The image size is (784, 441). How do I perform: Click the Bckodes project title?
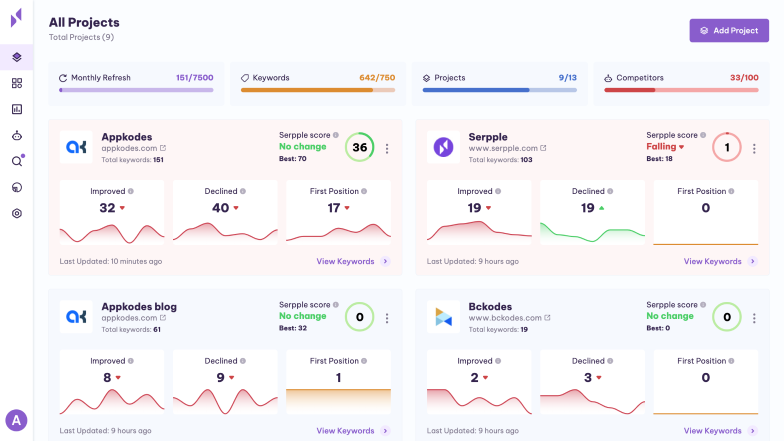(x=490, y=306)
